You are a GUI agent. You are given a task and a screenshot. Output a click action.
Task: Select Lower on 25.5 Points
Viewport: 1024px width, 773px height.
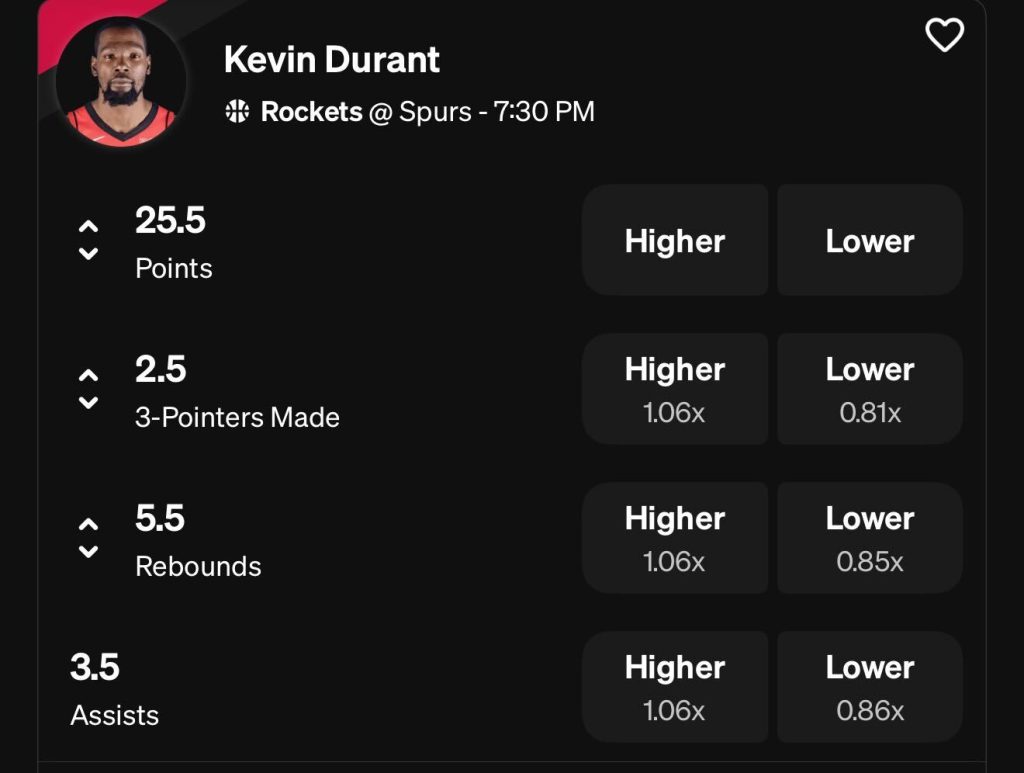[x=868, y=240]
